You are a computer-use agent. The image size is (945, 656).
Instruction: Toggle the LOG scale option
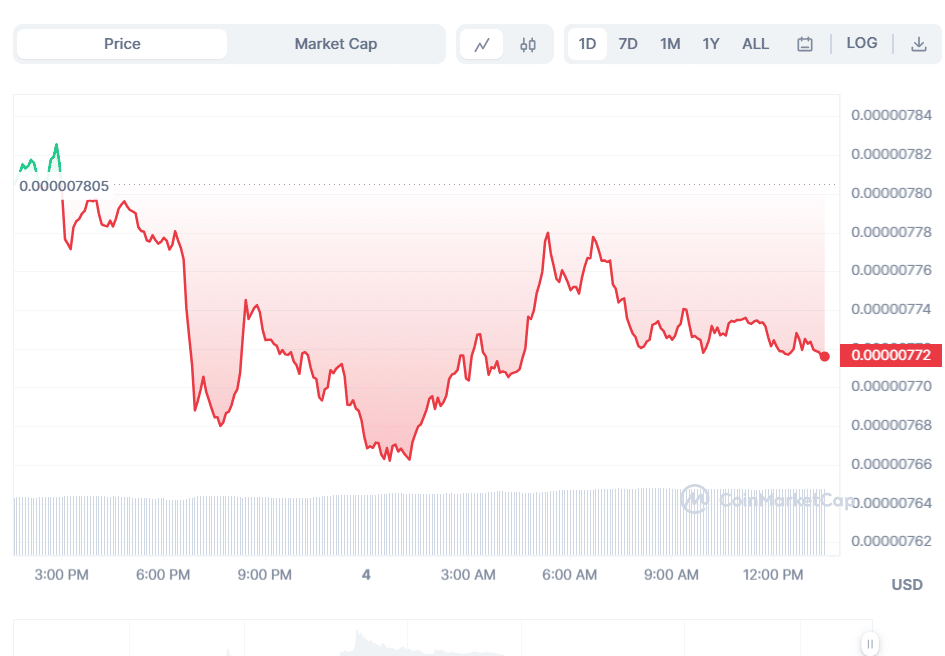coord(861,43)
